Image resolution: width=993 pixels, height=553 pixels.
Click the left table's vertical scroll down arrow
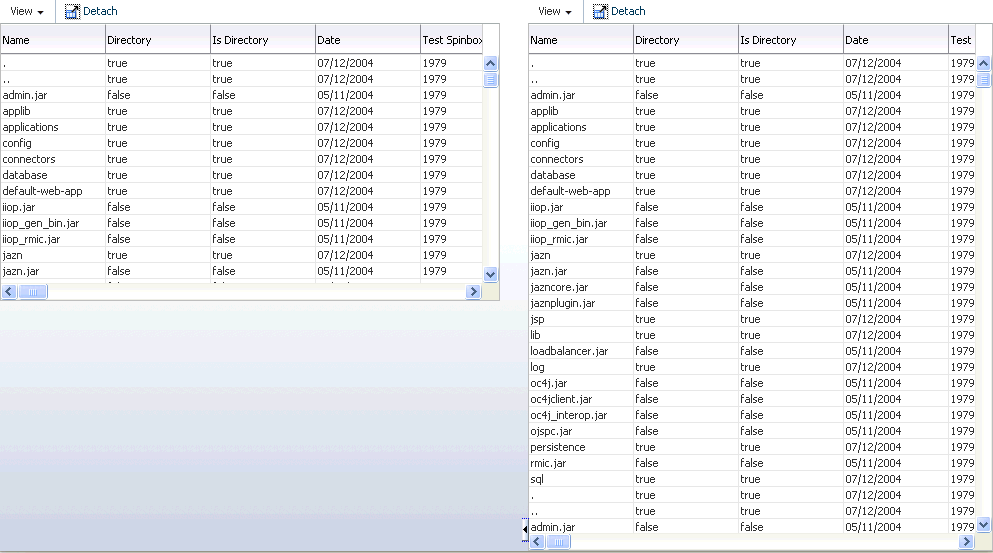490,274
